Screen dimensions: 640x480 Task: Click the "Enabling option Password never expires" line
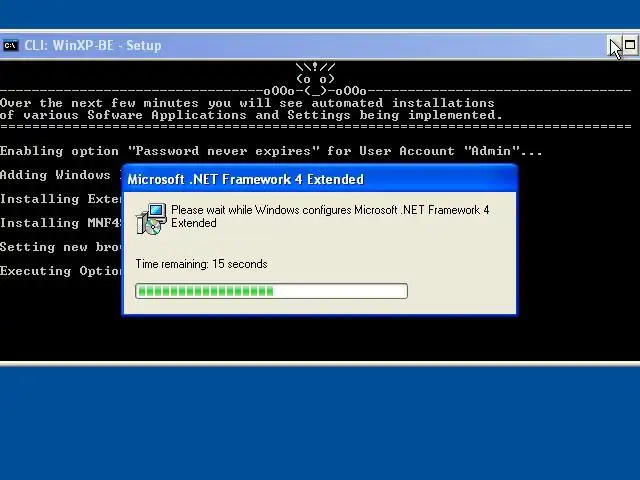[x=271, y=151]
